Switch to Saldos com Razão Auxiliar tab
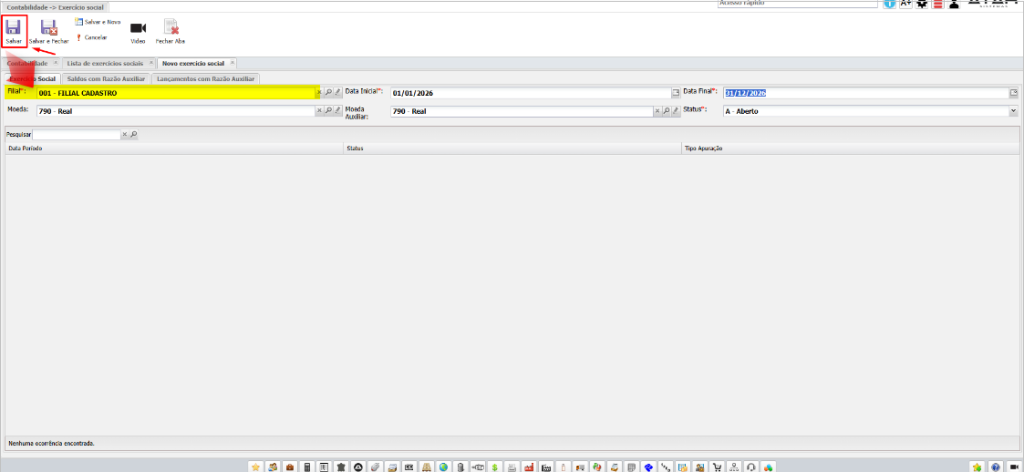 (x=103, y=77)
